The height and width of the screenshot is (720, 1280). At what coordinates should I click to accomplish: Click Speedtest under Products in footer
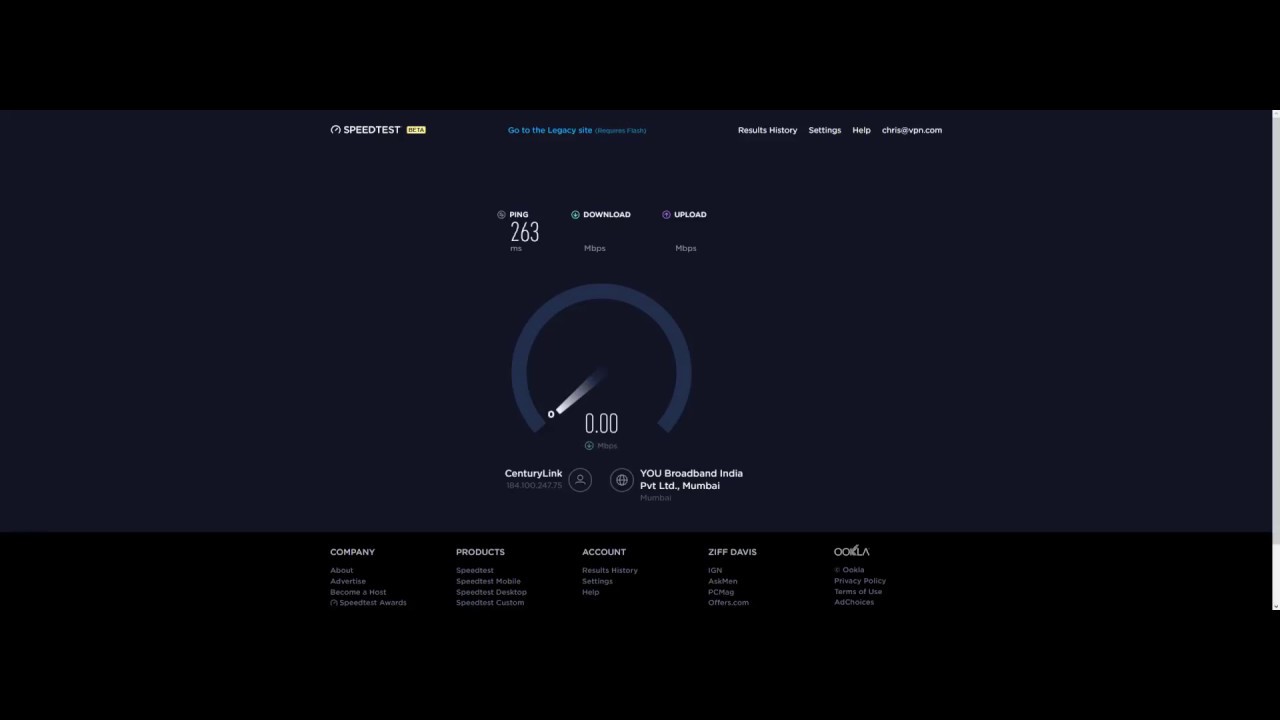475,570
